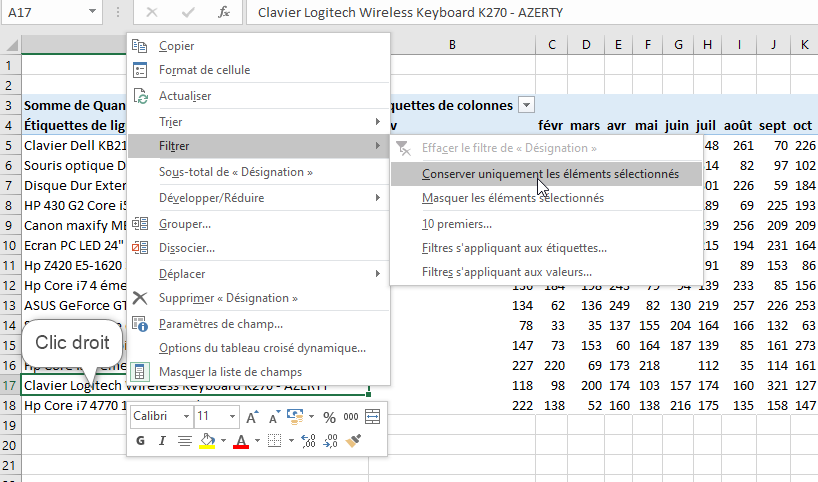The height and width of the screenshot is (482, 818).
Task: Open the Filtrer submenu entry
Action: (258, 146)
